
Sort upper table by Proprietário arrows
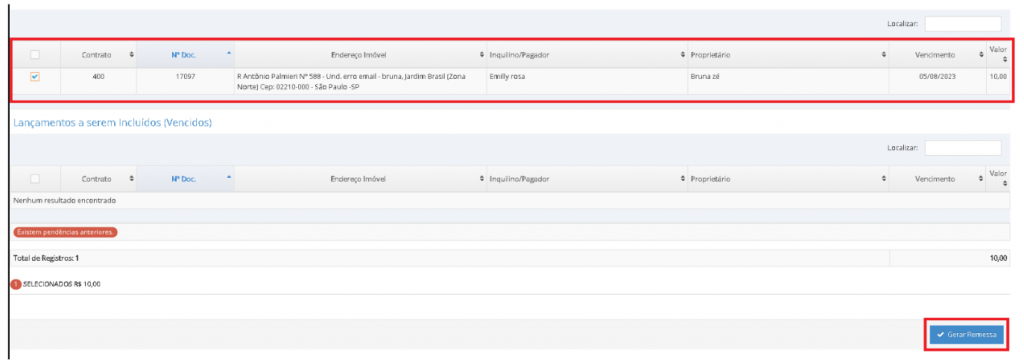[884, 55]
